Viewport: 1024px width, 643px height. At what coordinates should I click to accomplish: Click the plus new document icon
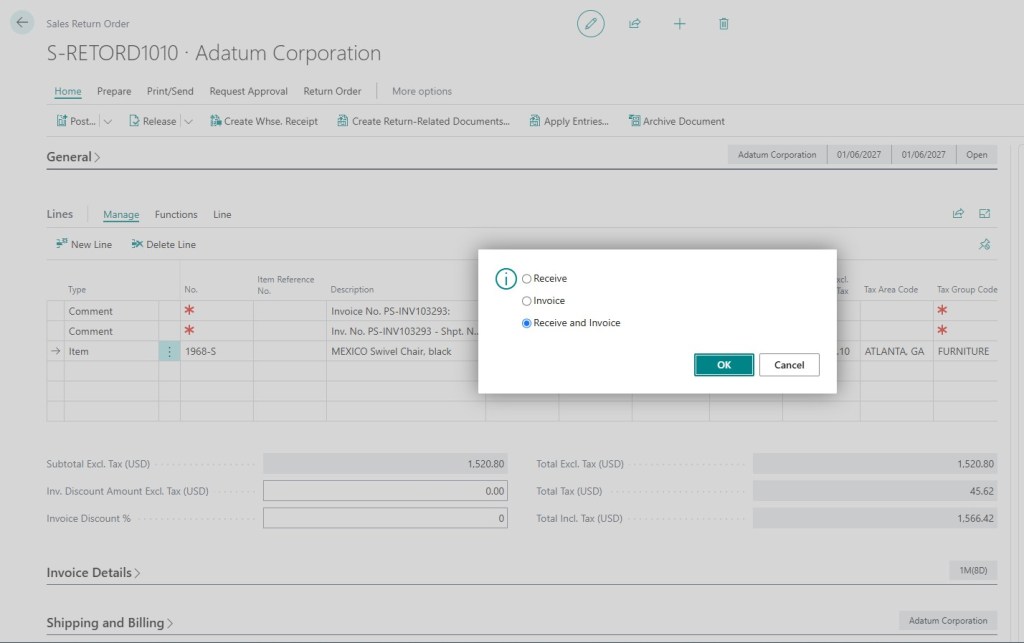(x=679, y=24)
